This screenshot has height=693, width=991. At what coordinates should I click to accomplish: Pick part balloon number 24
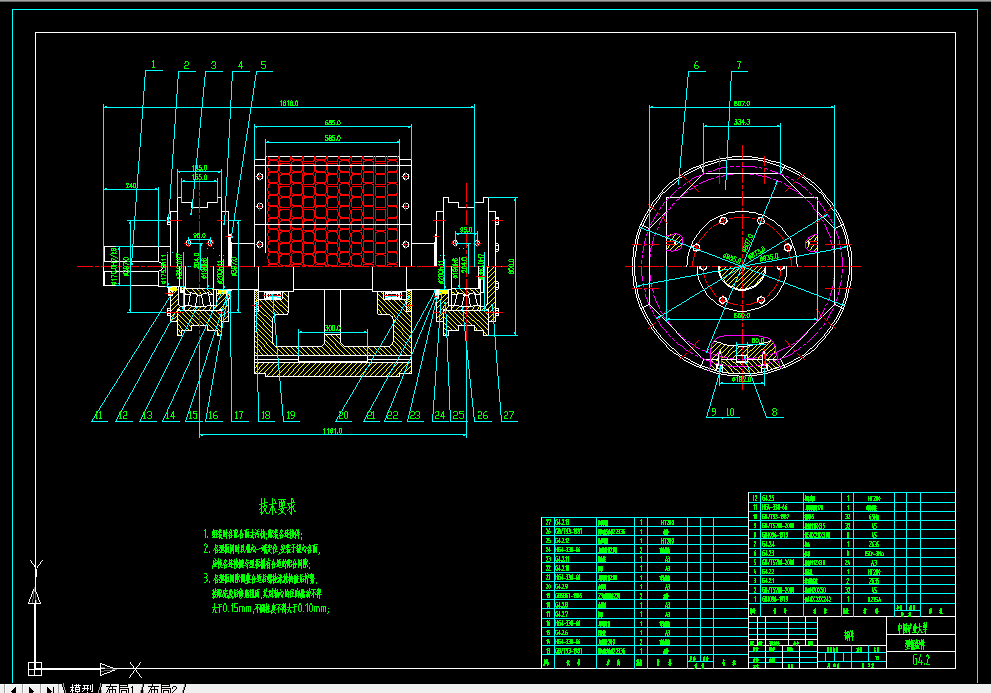pos(439,415)
